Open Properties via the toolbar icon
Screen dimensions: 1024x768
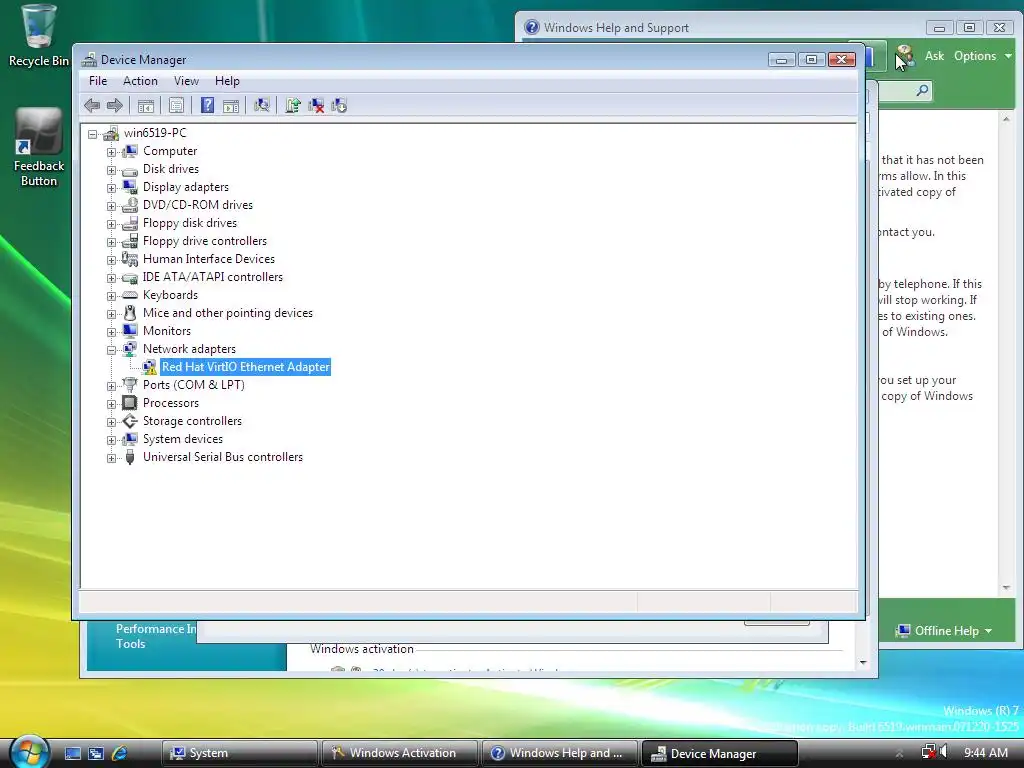176,105
